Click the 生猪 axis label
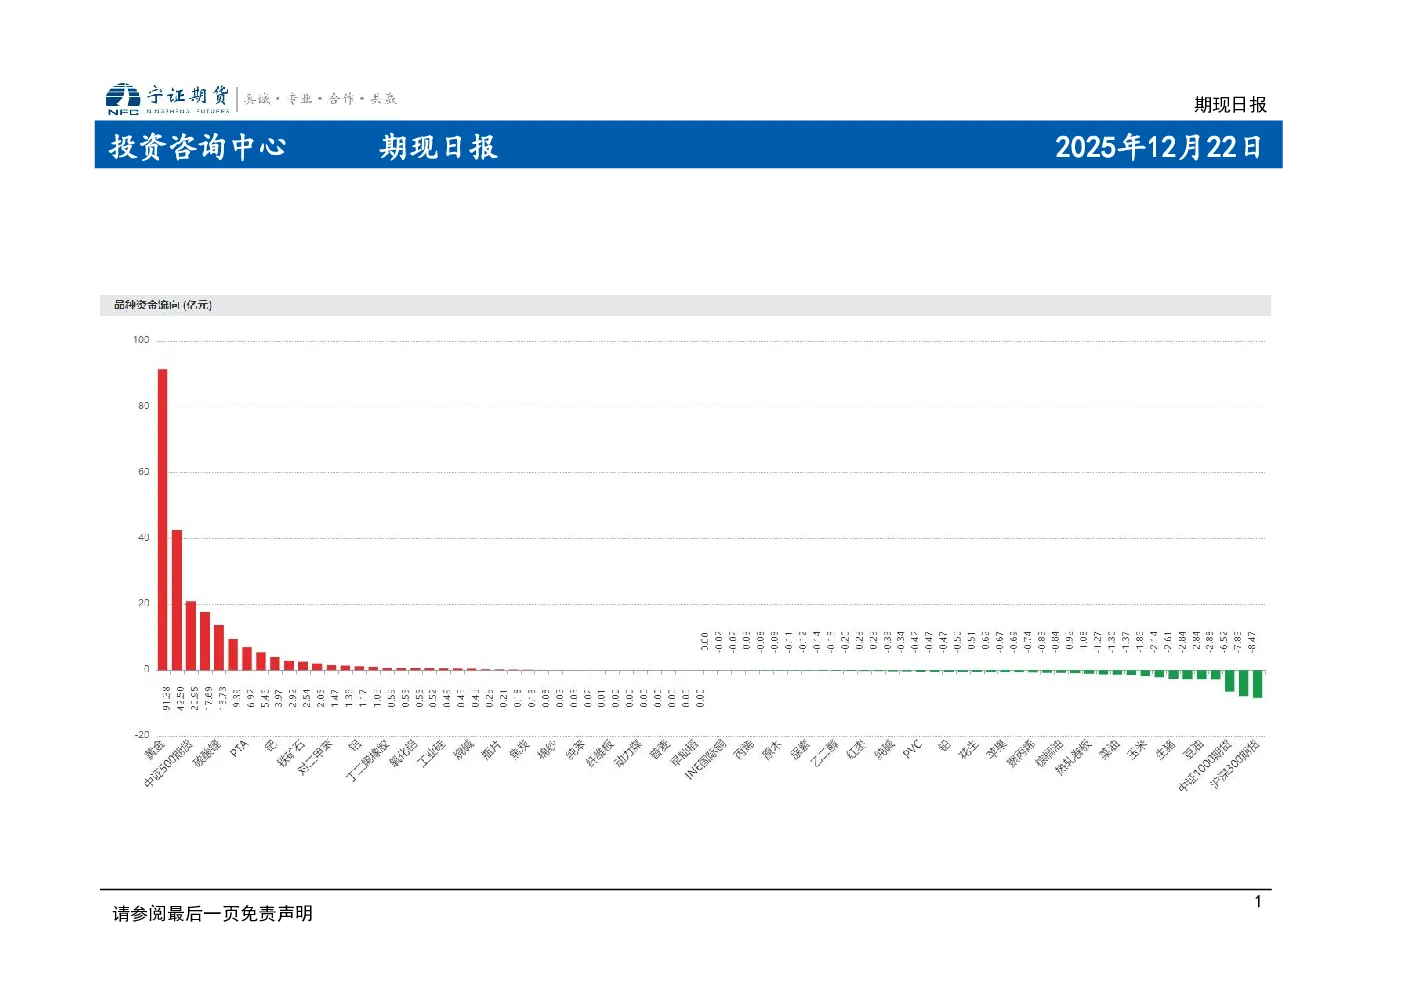This screenshot has height=993, width=1403. pos(1163,751)
